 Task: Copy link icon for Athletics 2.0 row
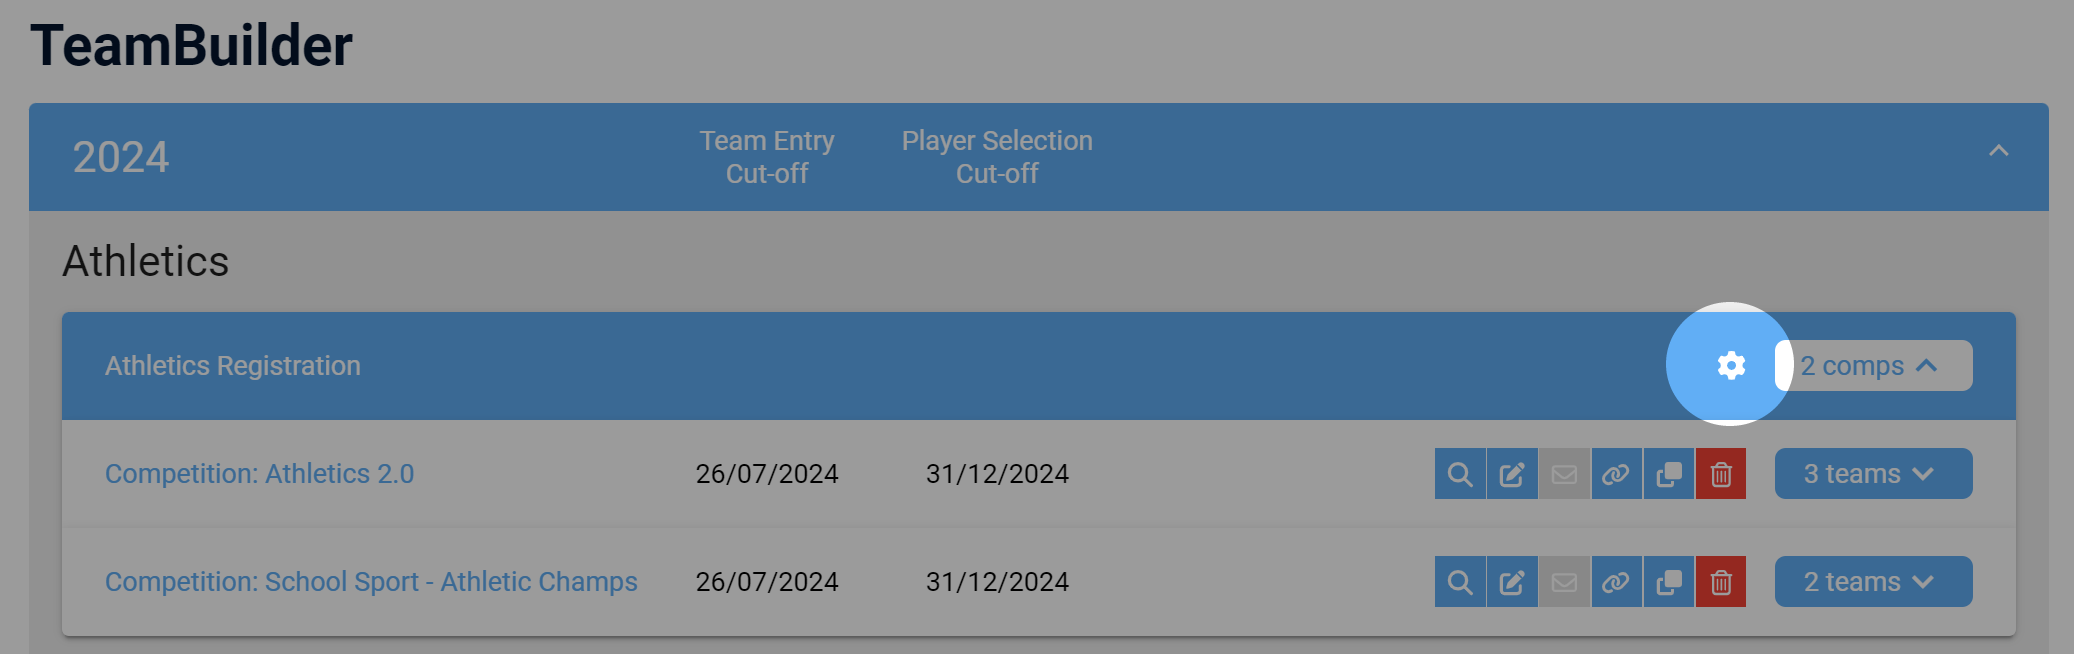1616,474
